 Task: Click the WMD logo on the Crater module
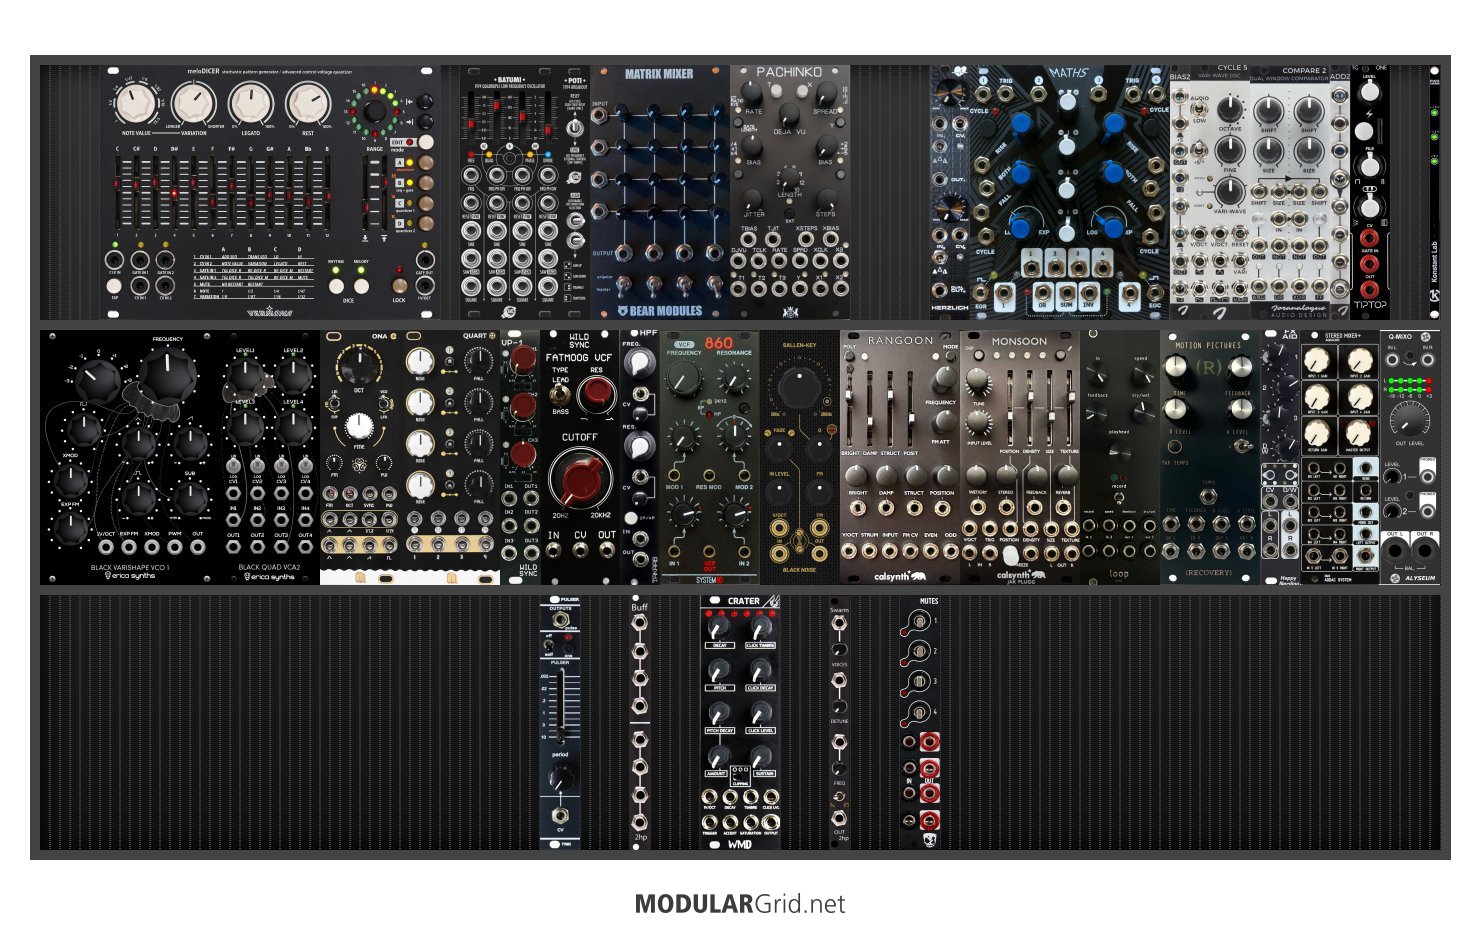coord(739,844)
